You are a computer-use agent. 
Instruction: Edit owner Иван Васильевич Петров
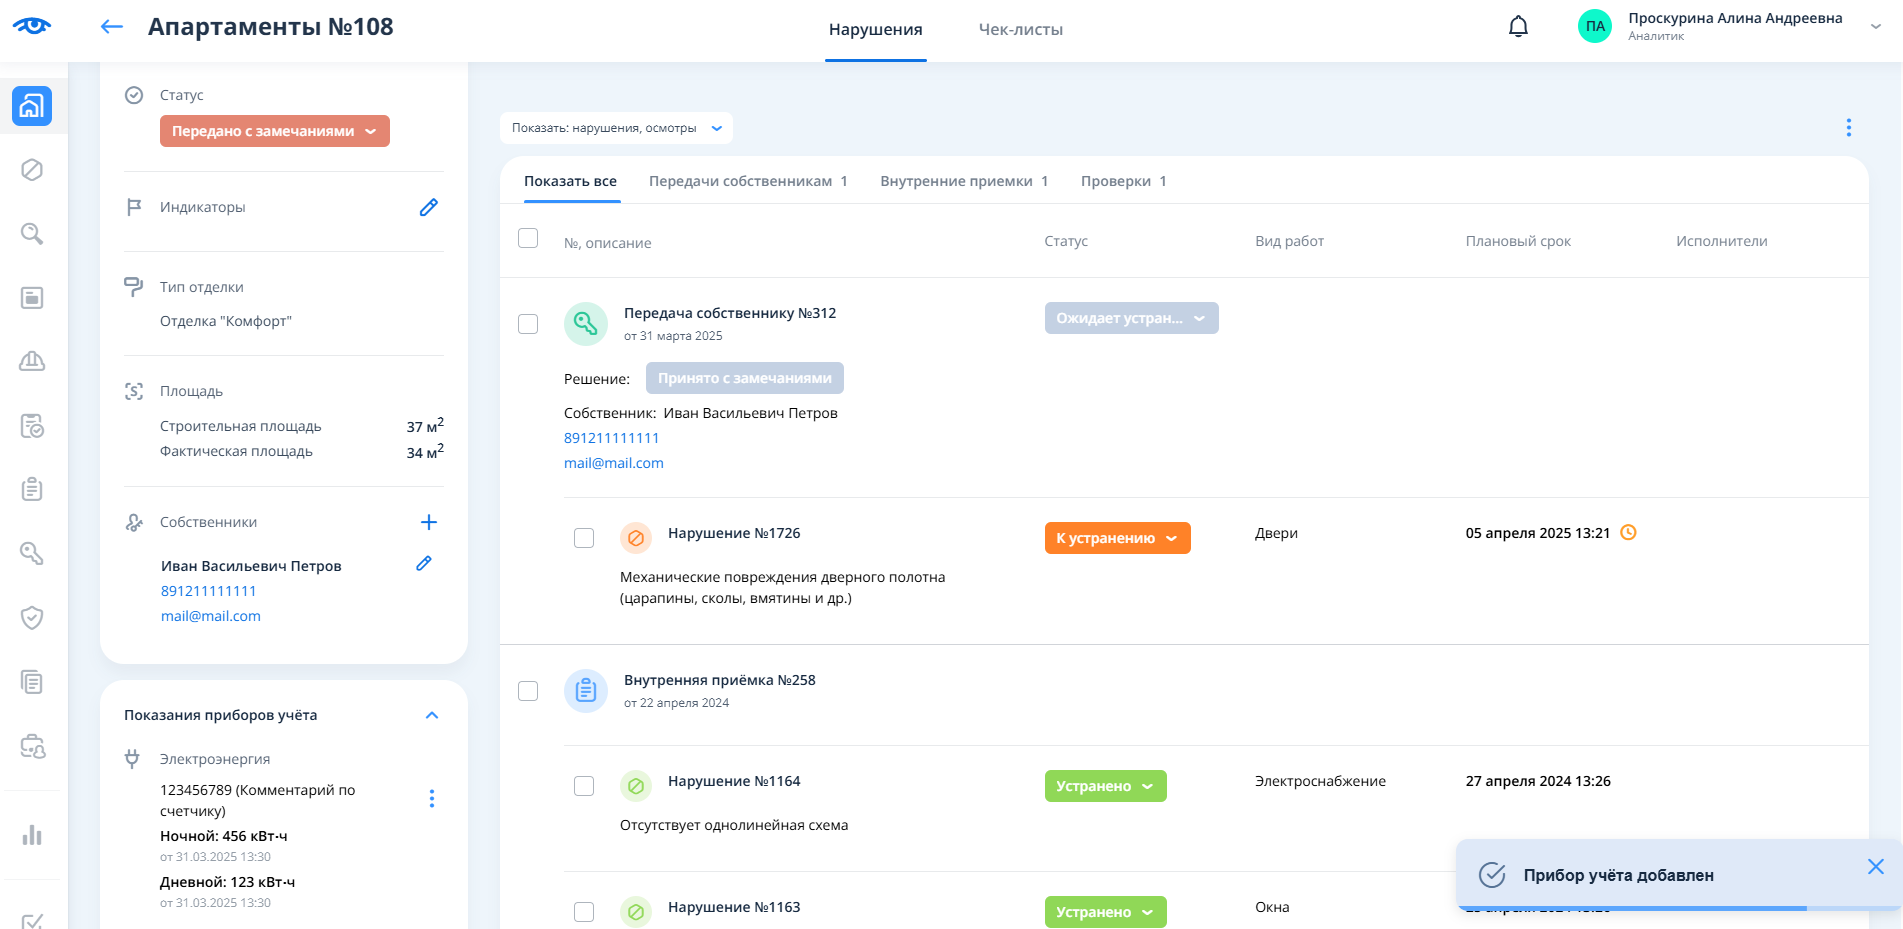tap(424, 564)
